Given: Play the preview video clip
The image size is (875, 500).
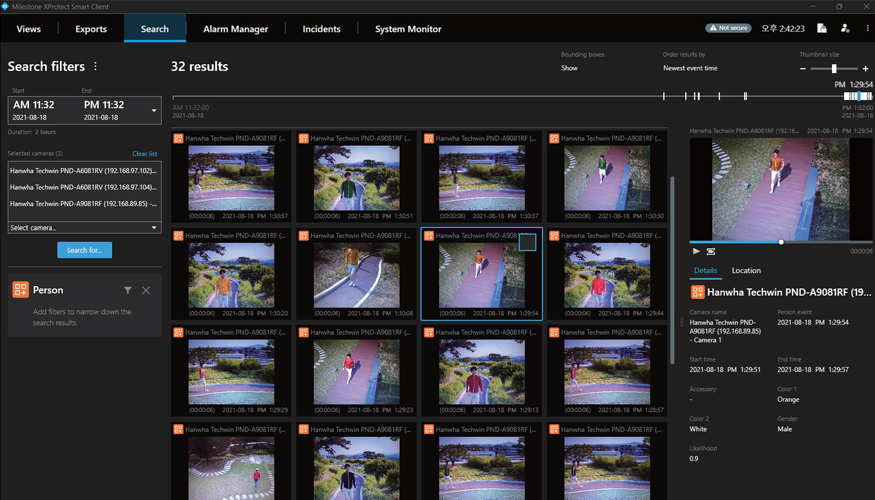Looking at the screenshot, I should [x=696, y=252].
